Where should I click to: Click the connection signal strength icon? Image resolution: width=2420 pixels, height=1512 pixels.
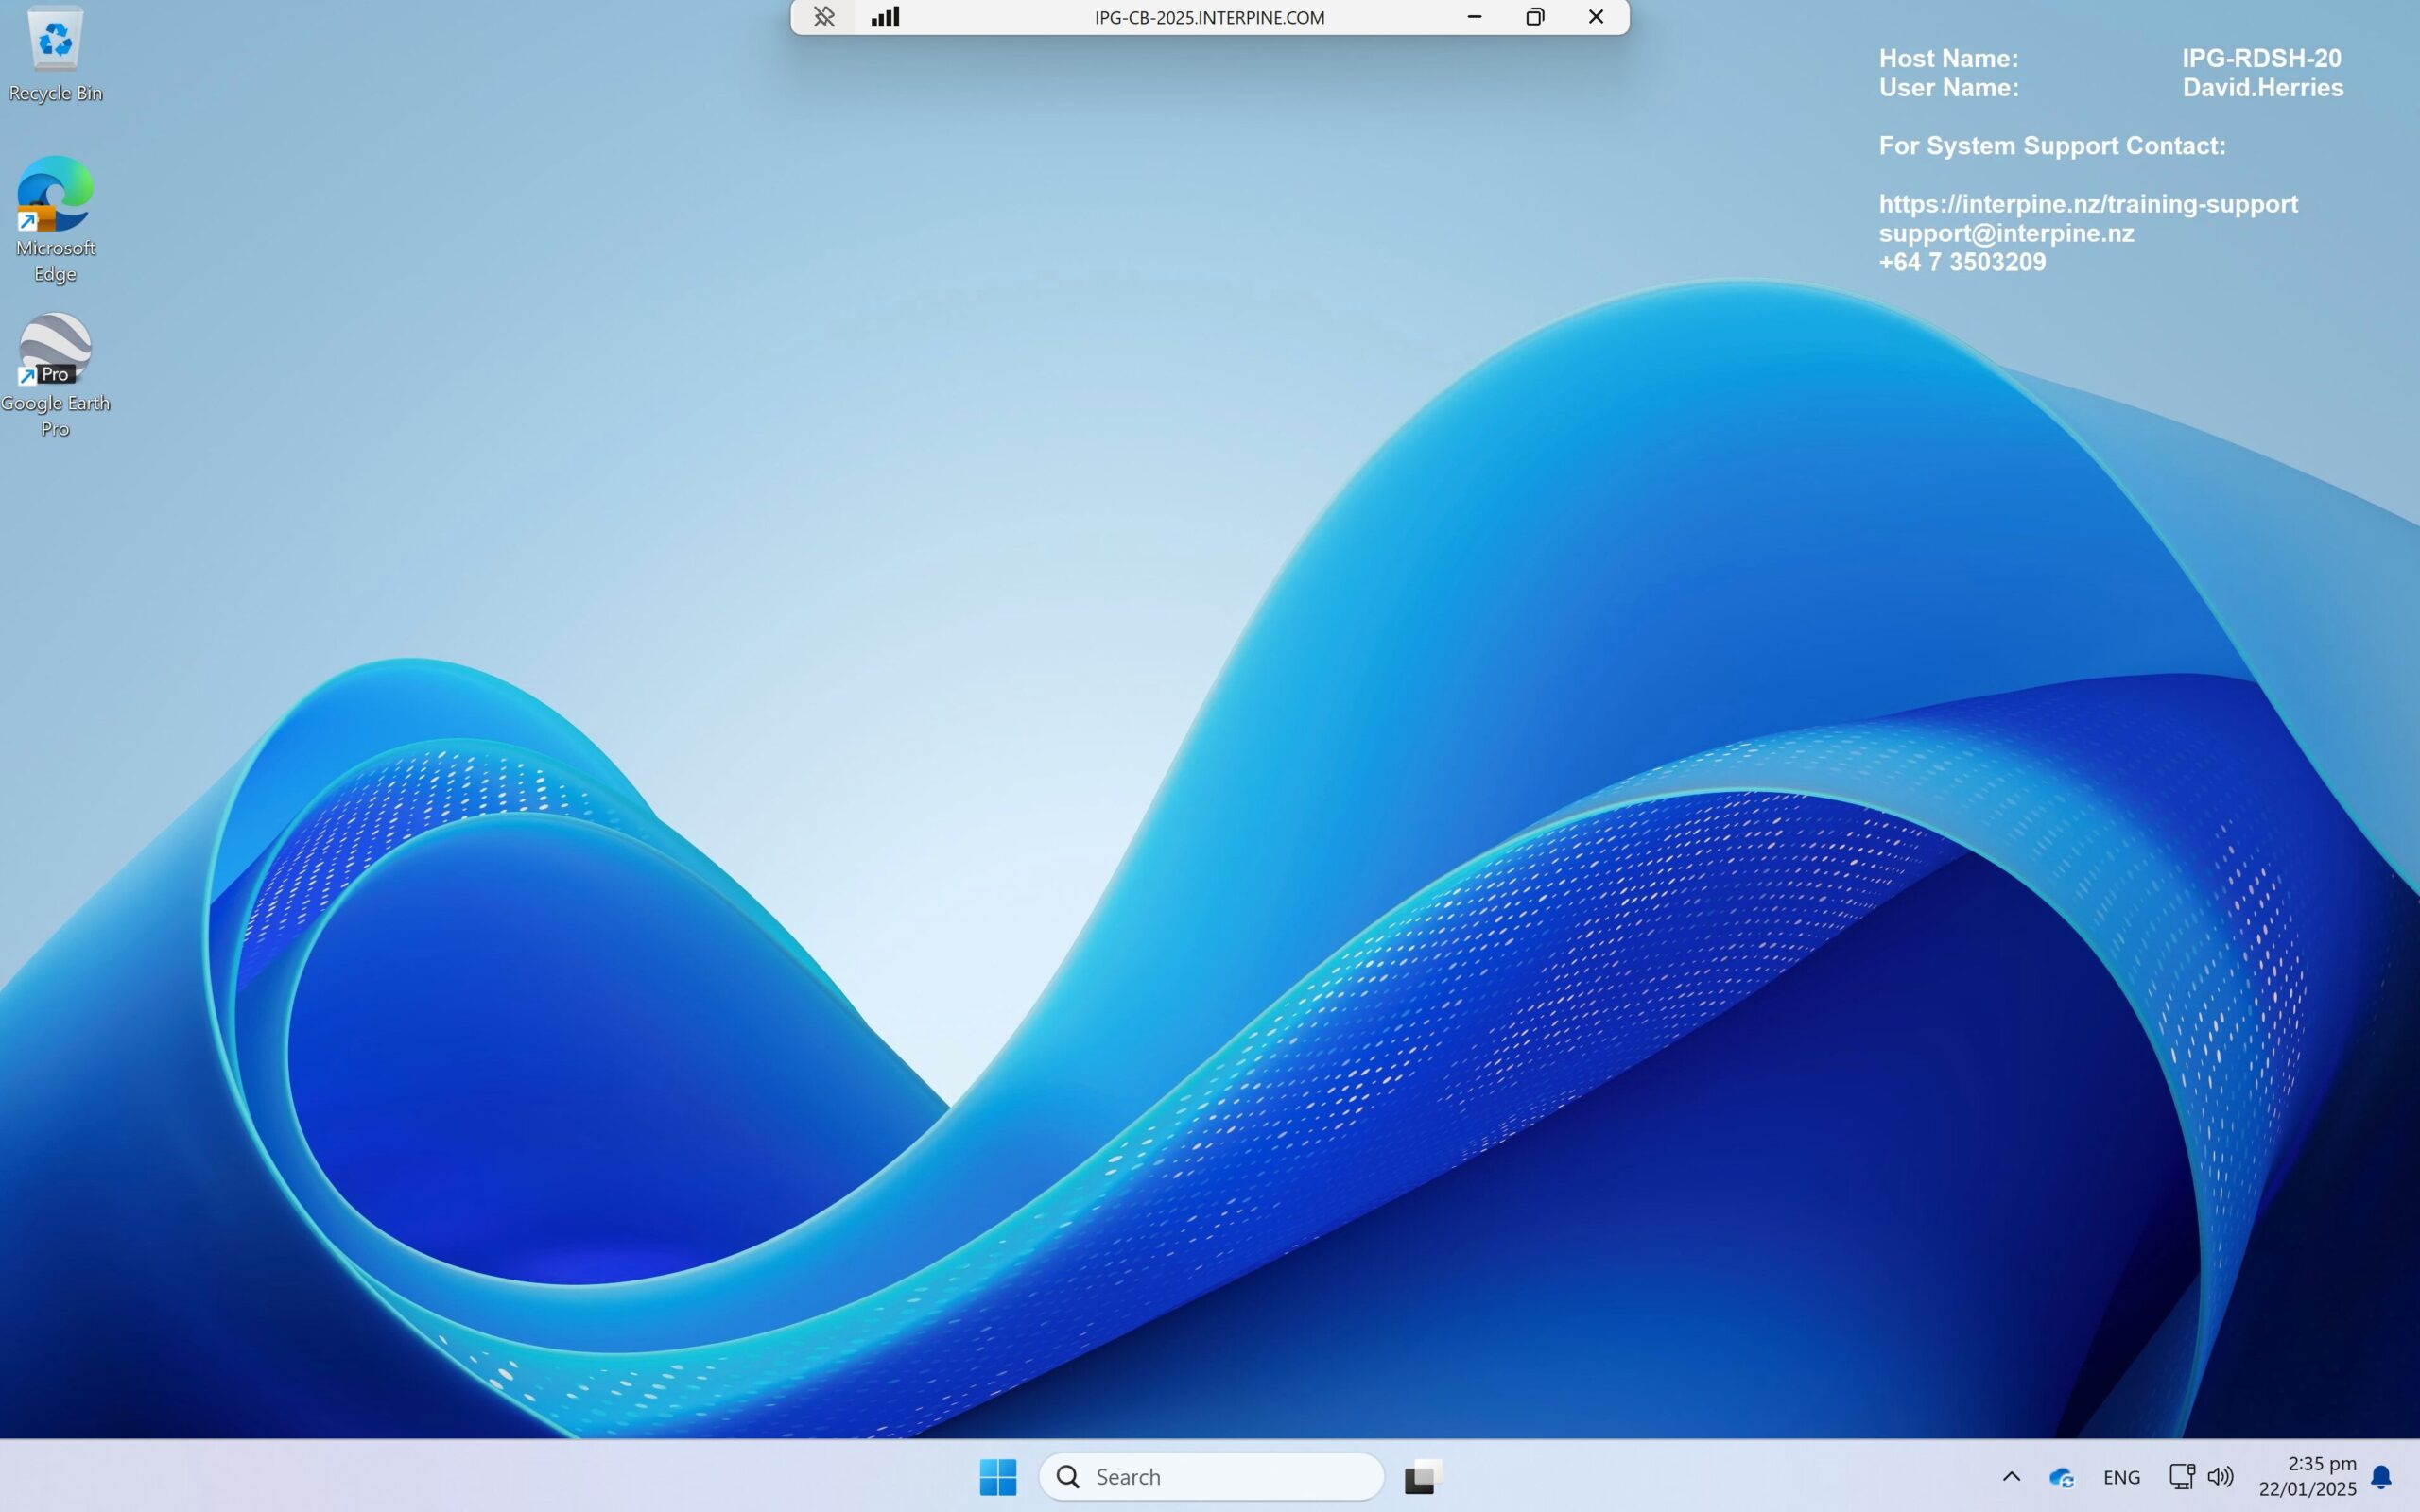[884, 16]
